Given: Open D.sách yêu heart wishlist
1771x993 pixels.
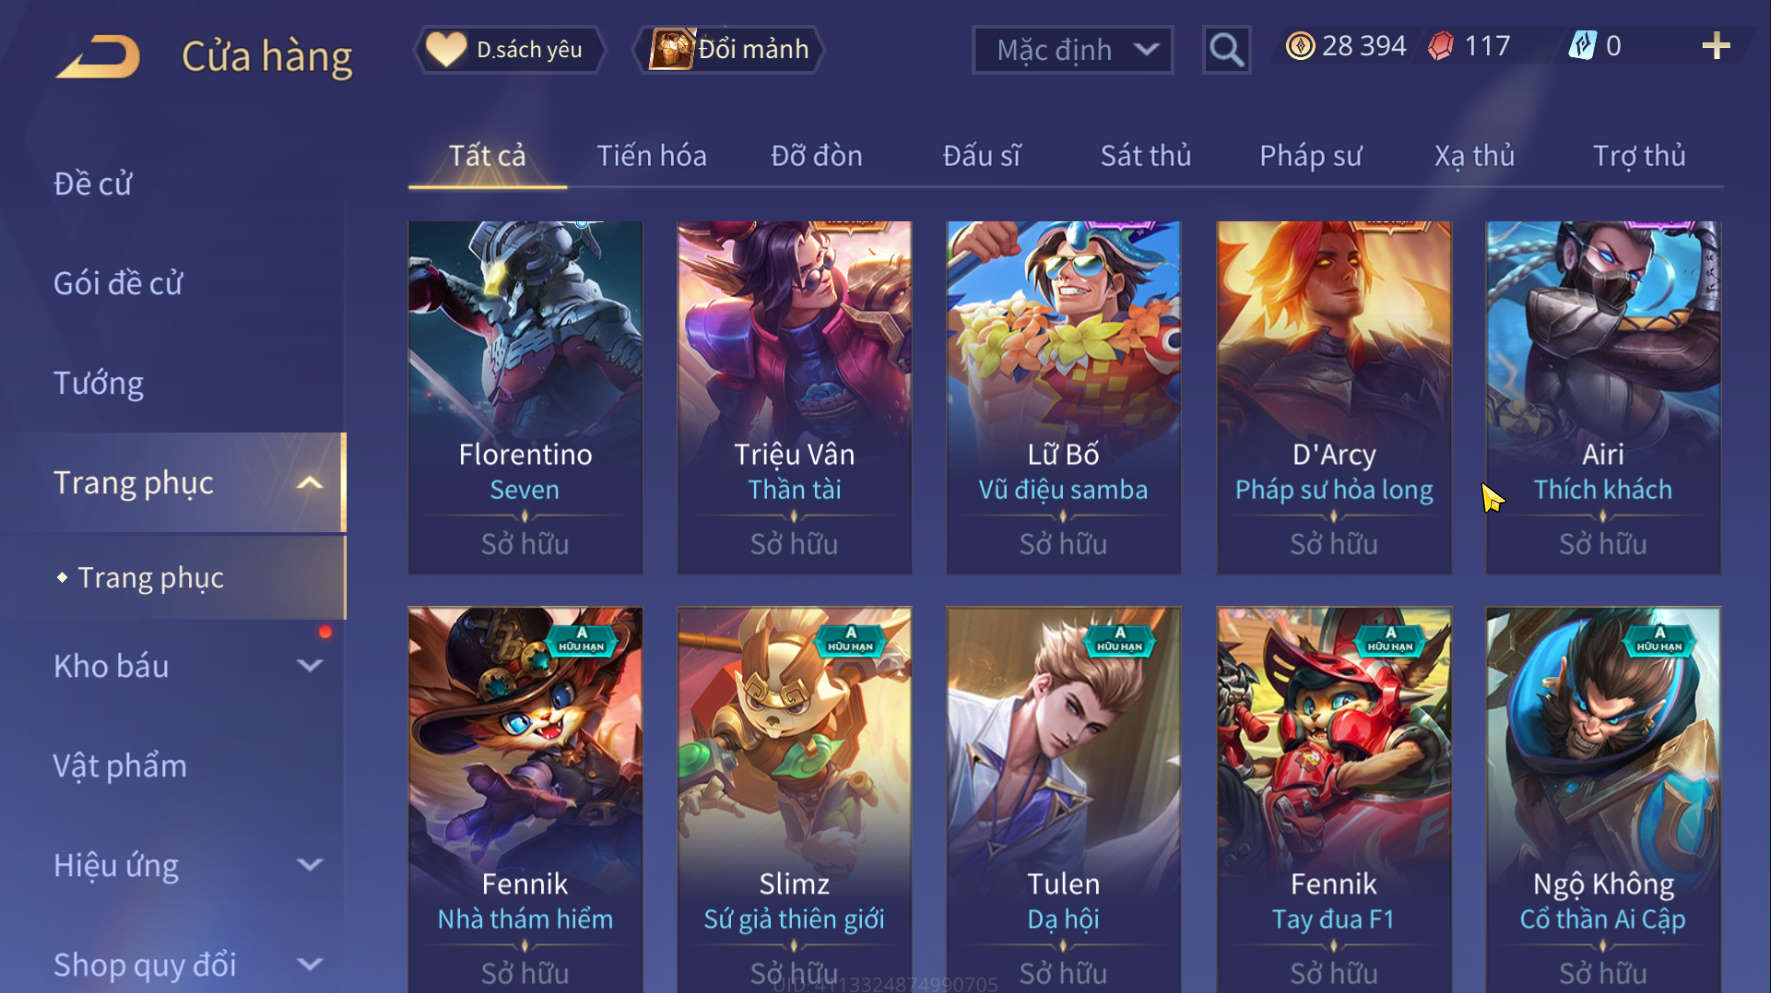Looking at the screenshot, I should [509, 49].
